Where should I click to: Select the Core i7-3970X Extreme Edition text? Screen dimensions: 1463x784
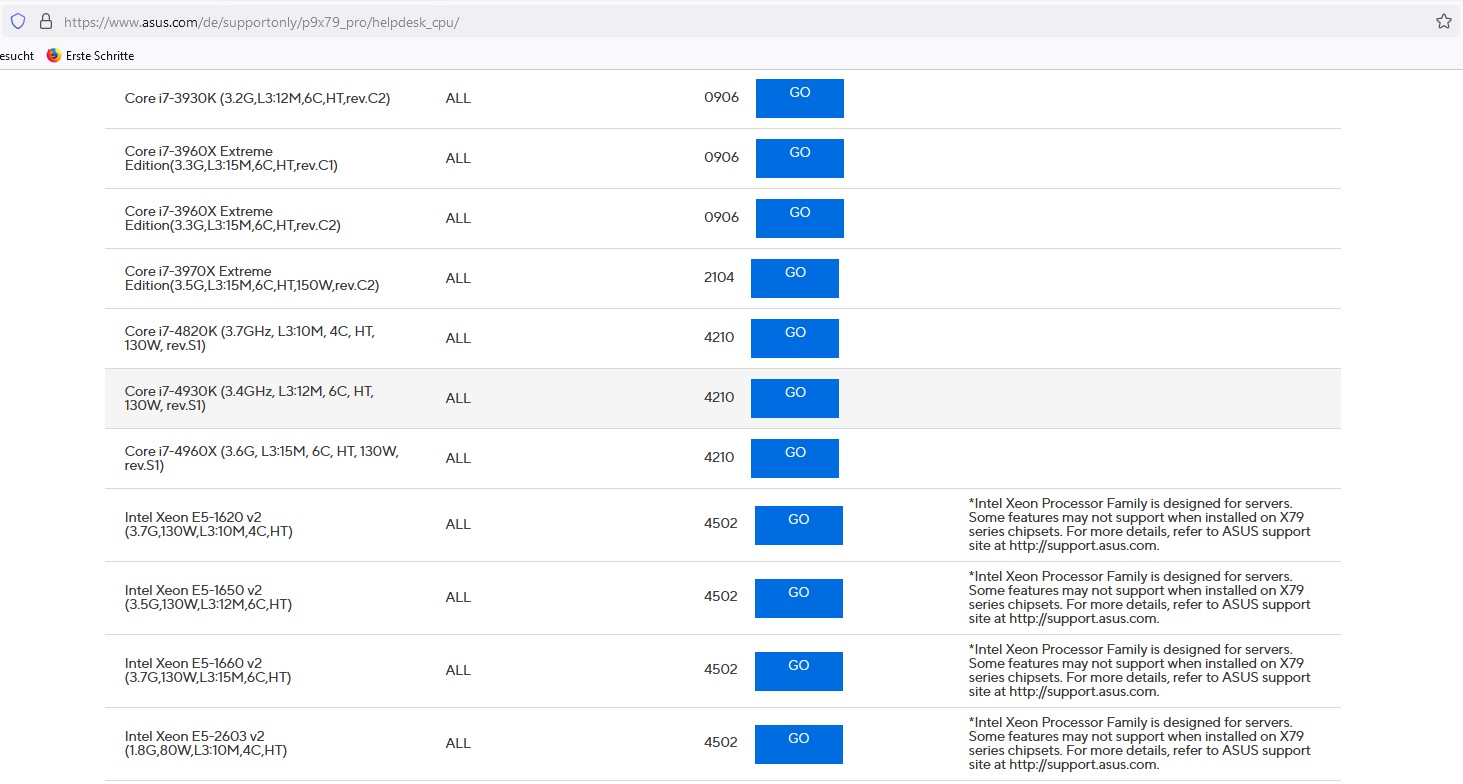click(x=252, y=278)
